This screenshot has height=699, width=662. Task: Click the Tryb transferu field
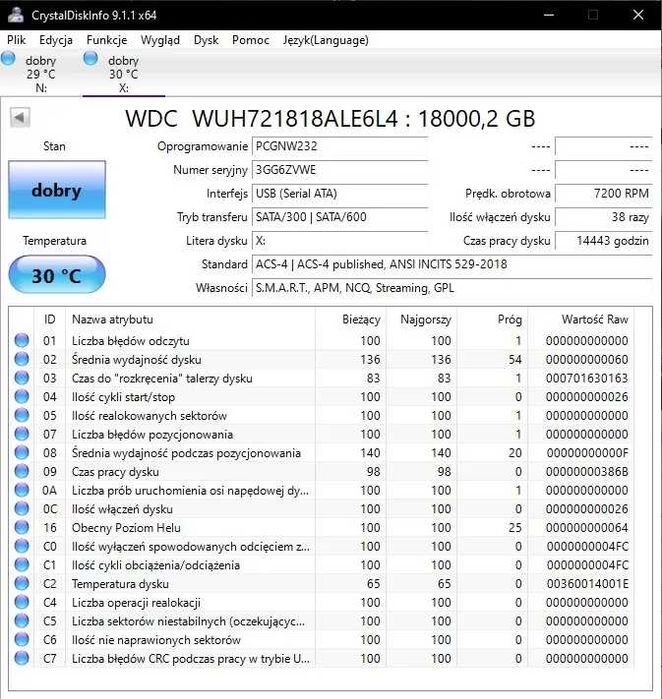pyautogui.click(x=340, y=217)
